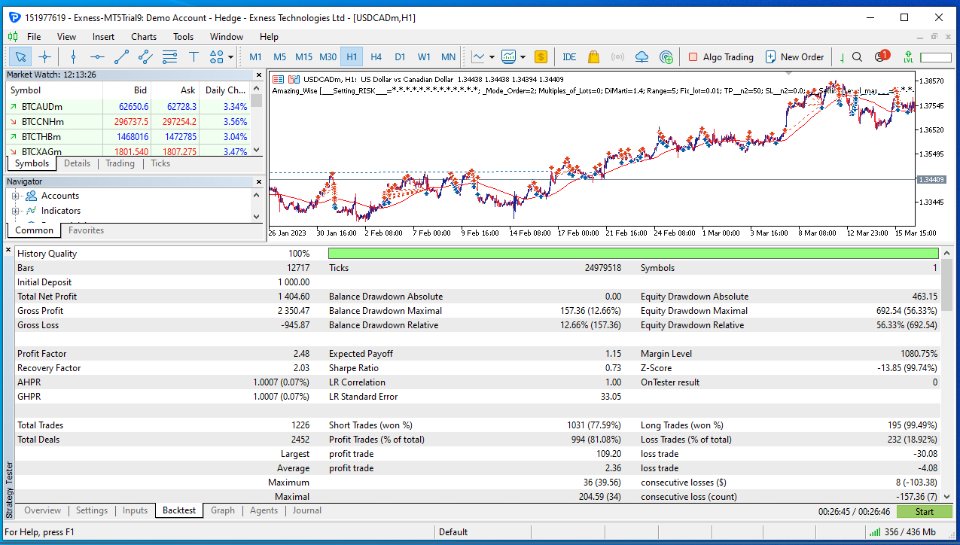The height and width of the screenshot is (545, 960).
Task: Switch chart to D1 timeframe
Action: coord(400,57)
